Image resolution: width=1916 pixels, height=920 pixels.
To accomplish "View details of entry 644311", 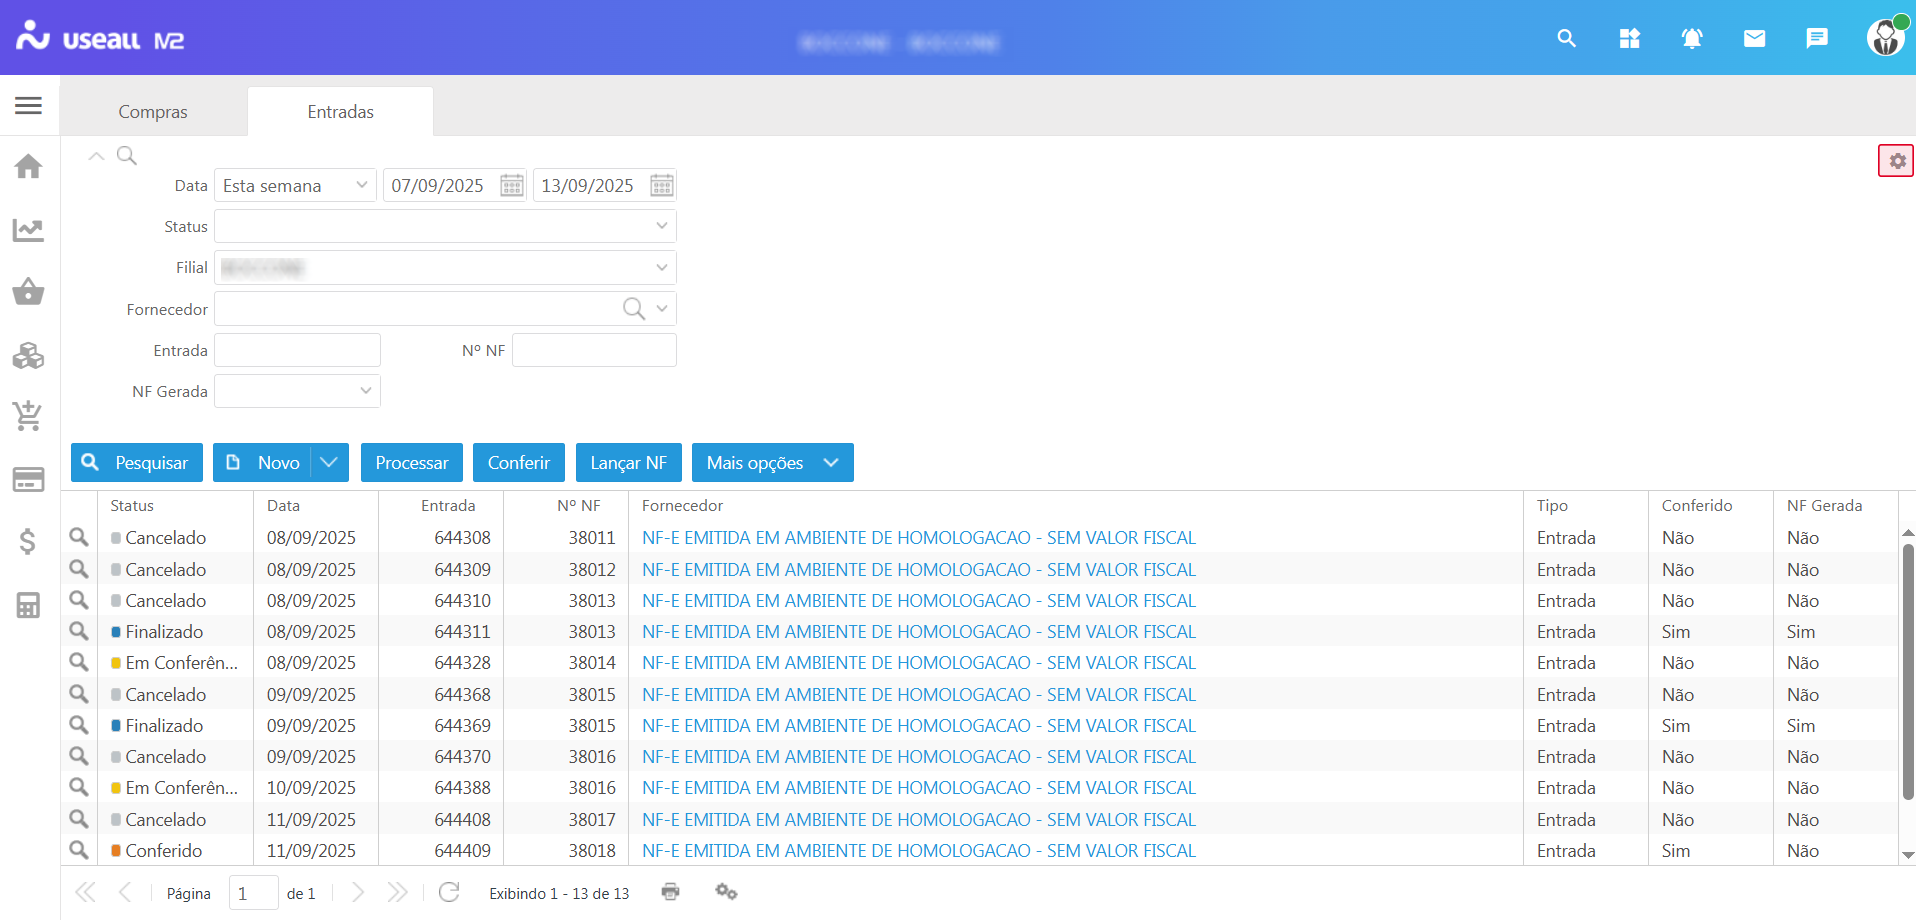I will 79,632.
